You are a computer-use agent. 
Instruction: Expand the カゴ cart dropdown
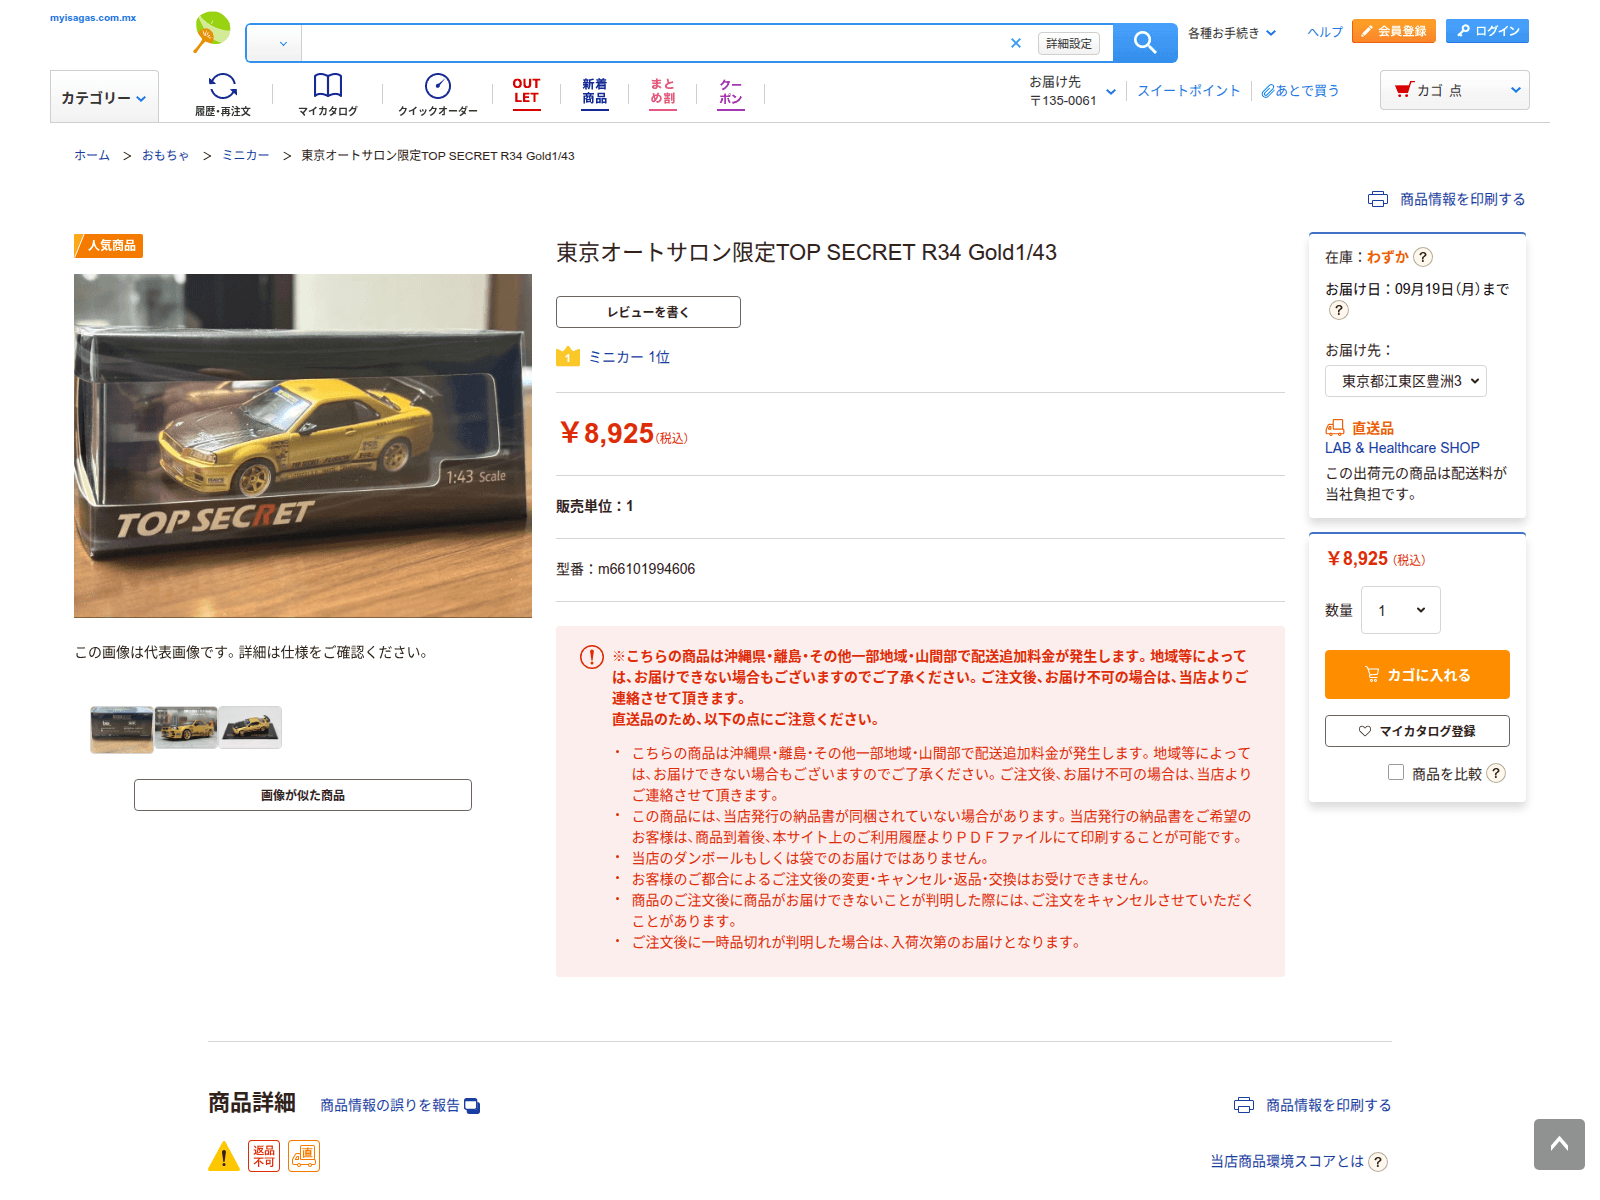point(1455,90)
